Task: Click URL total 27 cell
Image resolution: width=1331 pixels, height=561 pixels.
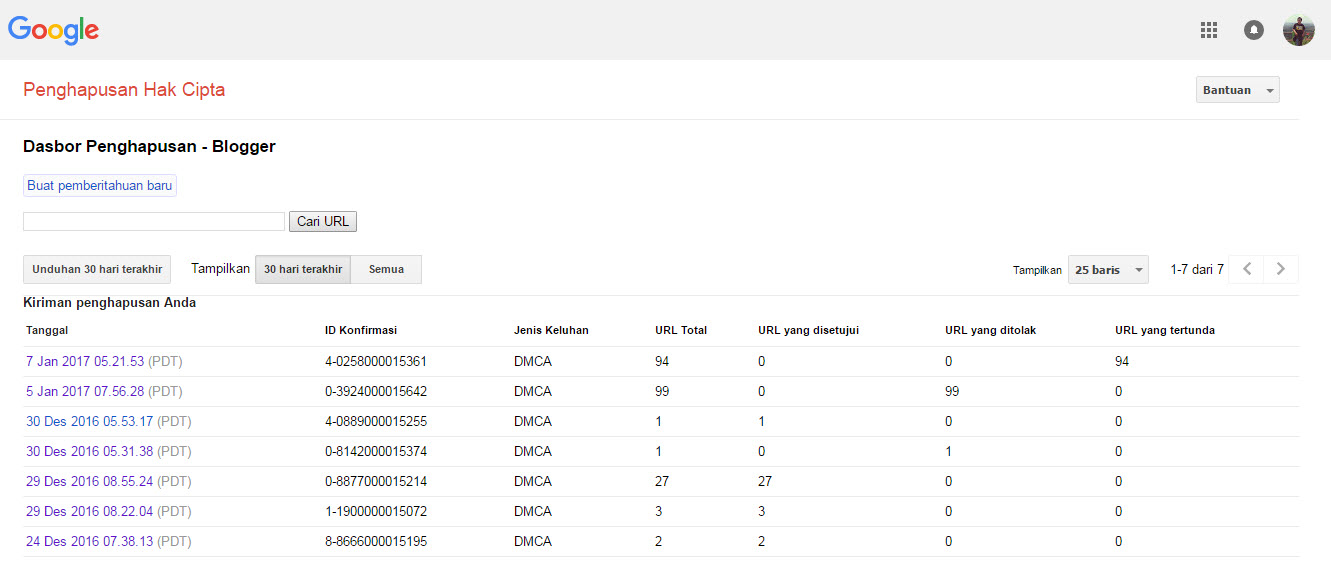Action: (x=662, y=481)
